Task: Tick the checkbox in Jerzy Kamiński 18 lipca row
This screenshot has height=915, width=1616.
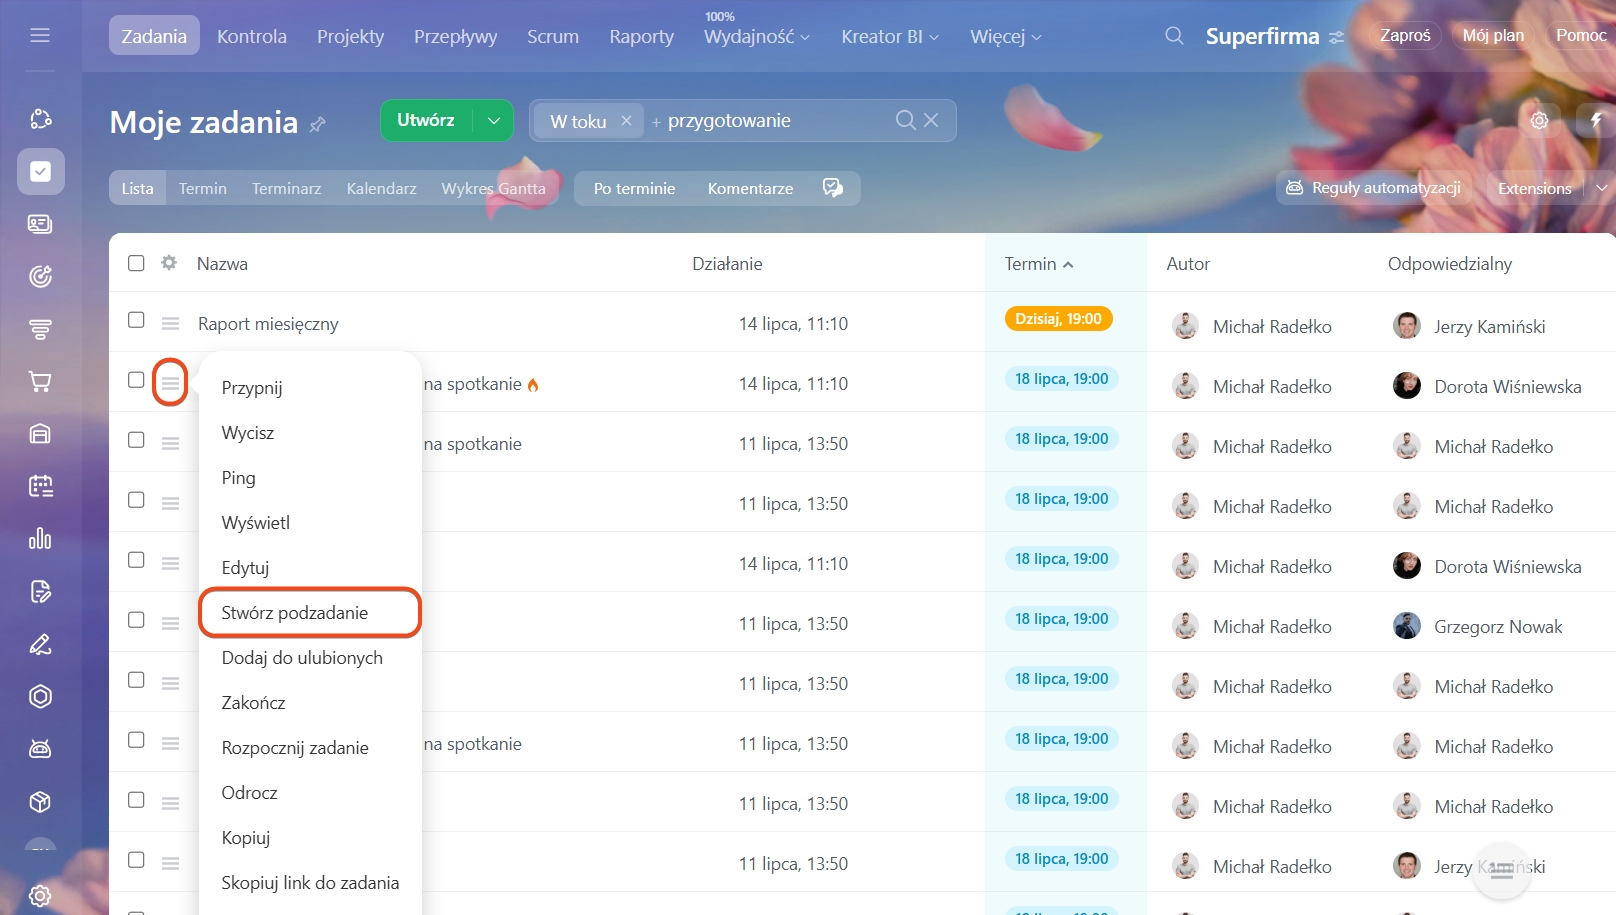Action: pos(136,860)
